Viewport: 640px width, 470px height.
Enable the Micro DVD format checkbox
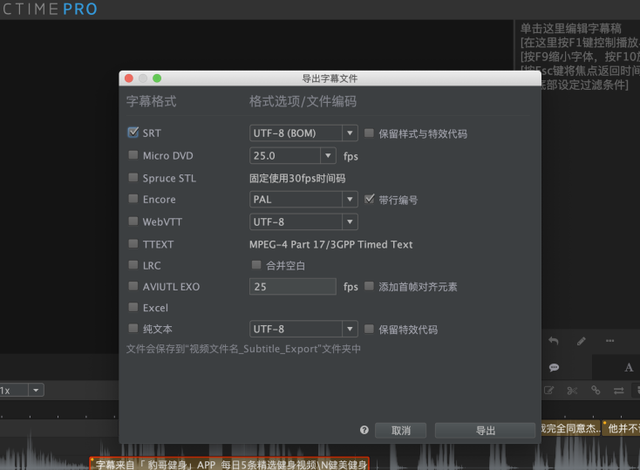[x=133, y=155]
